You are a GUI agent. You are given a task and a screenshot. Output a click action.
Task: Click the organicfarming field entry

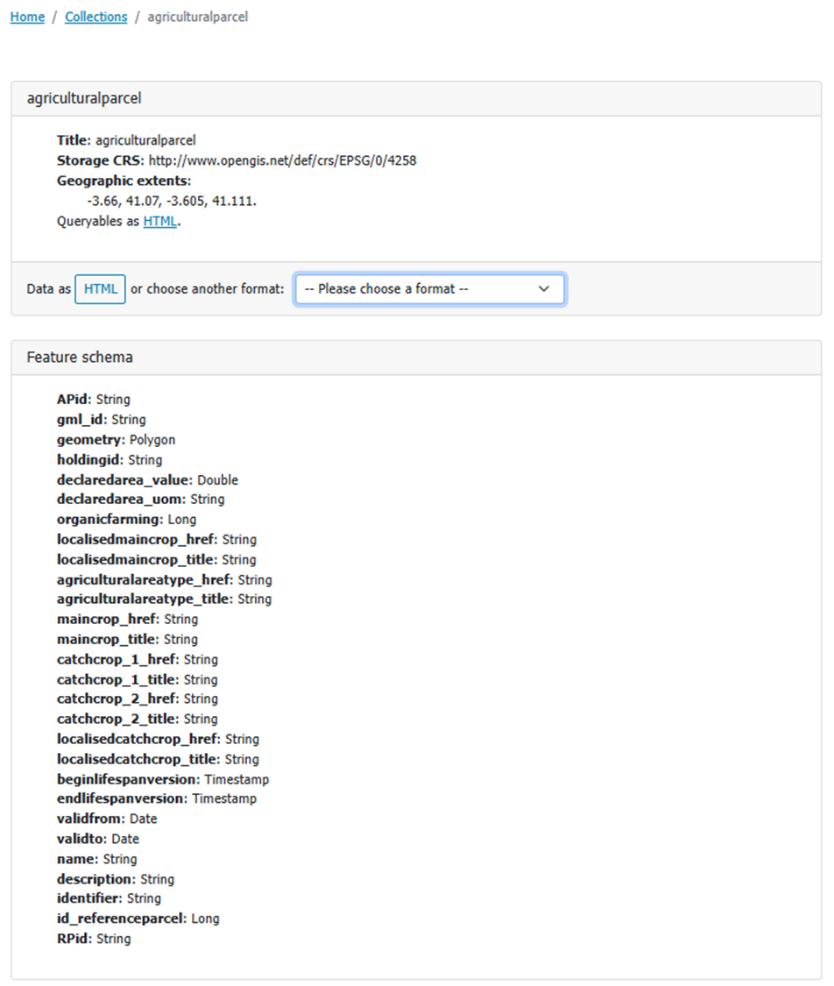(126, 519)
